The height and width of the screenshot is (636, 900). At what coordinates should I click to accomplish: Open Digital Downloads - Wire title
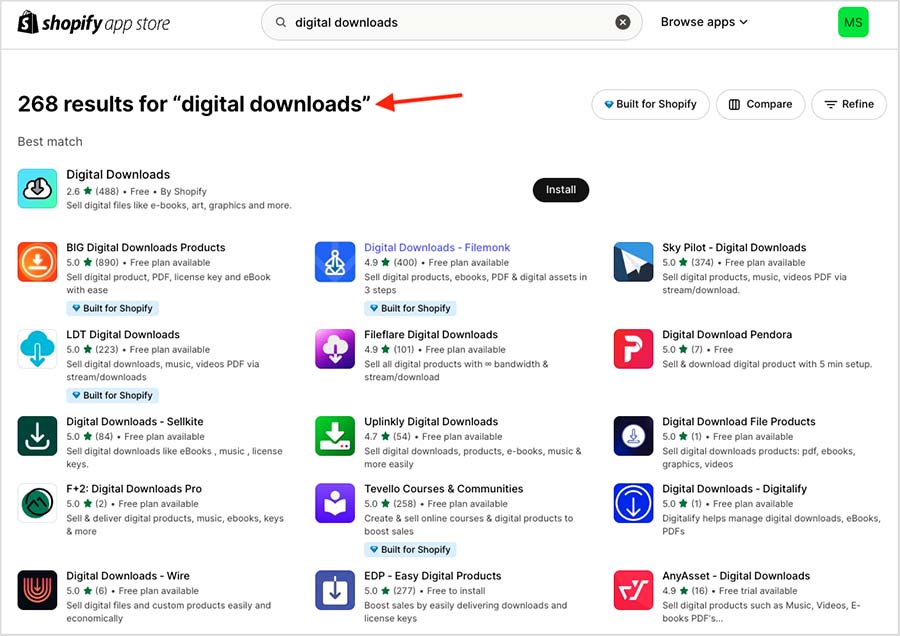(128, 576)
